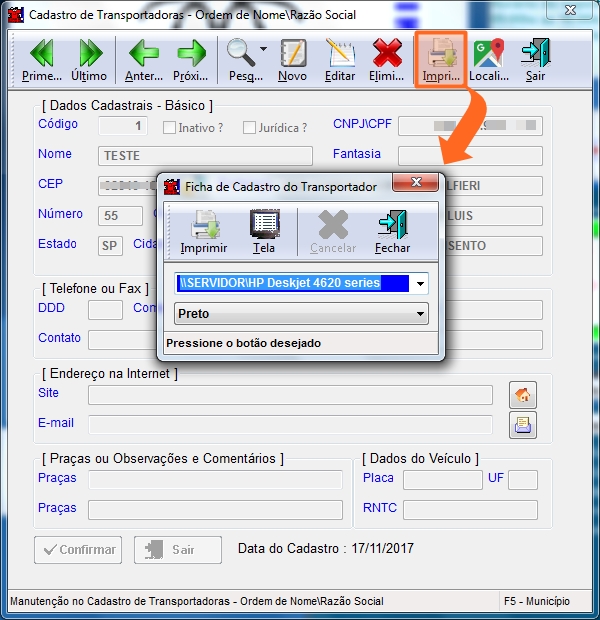
Task: Open the Preto color mode dropdown
Action: [x=420, y=314]
